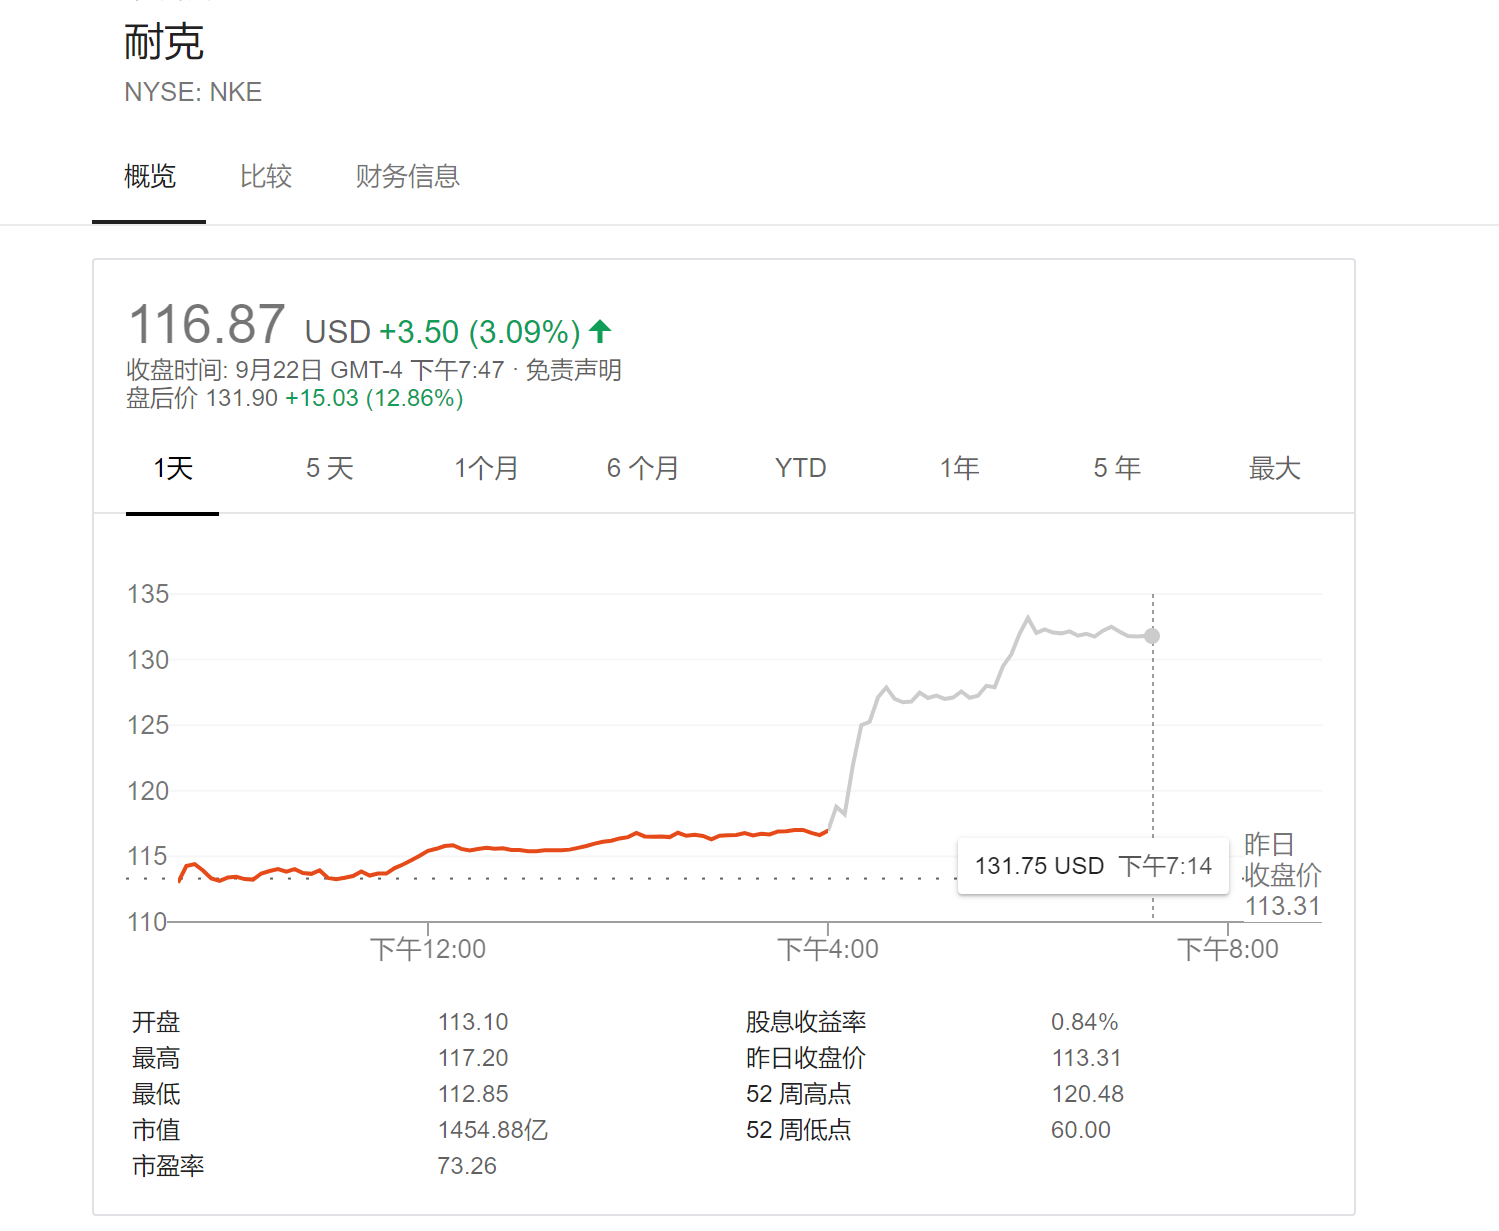The width and height of the screenshot is (1499, 1231).
Task: Click the 昨日收盘价 table value 113.31
Action: pos(1087,1058)
